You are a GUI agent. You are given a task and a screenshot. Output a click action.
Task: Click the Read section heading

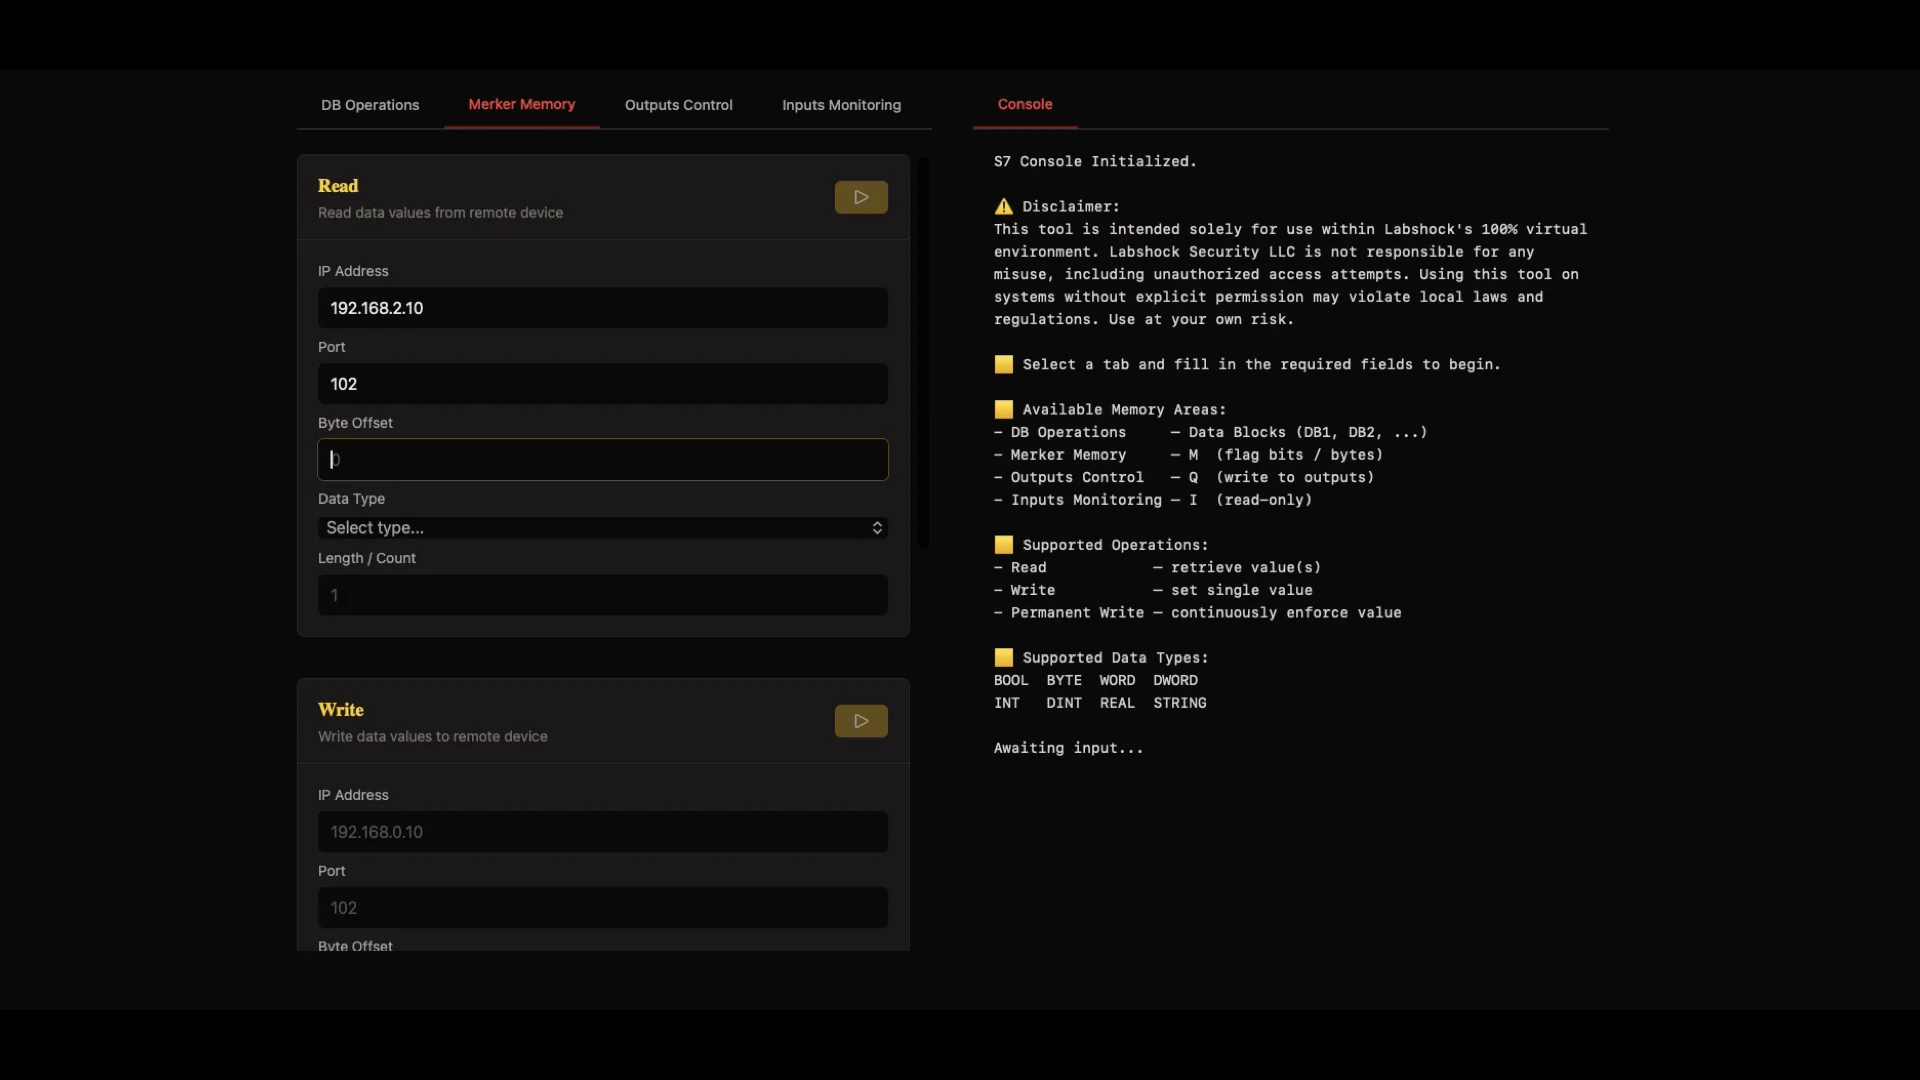point(338,186)
